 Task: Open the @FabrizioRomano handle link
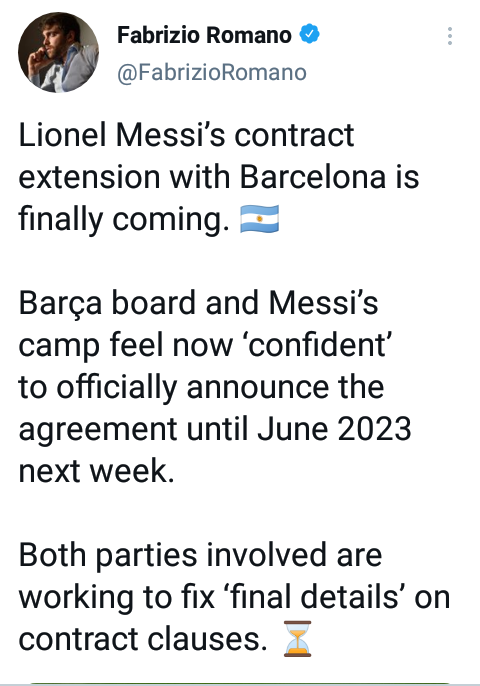[x=212, y=72]
